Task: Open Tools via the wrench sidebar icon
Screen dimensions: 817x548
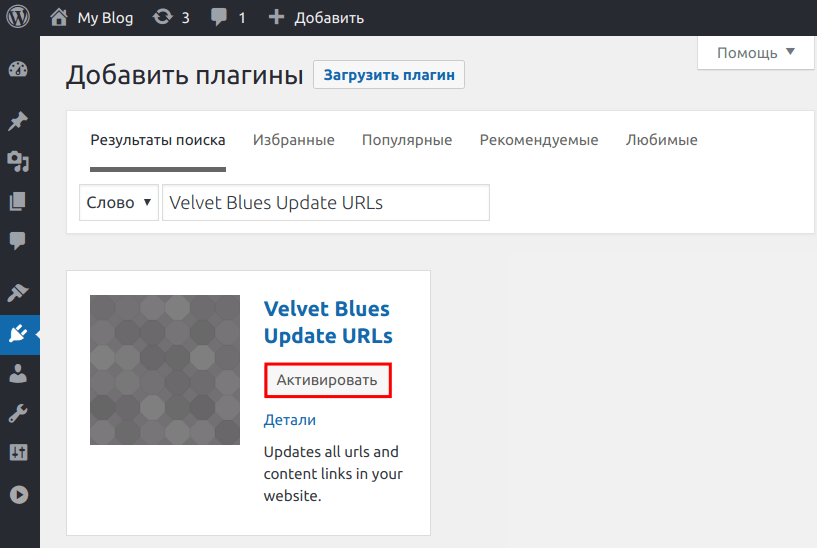Action: coord(18,413)
